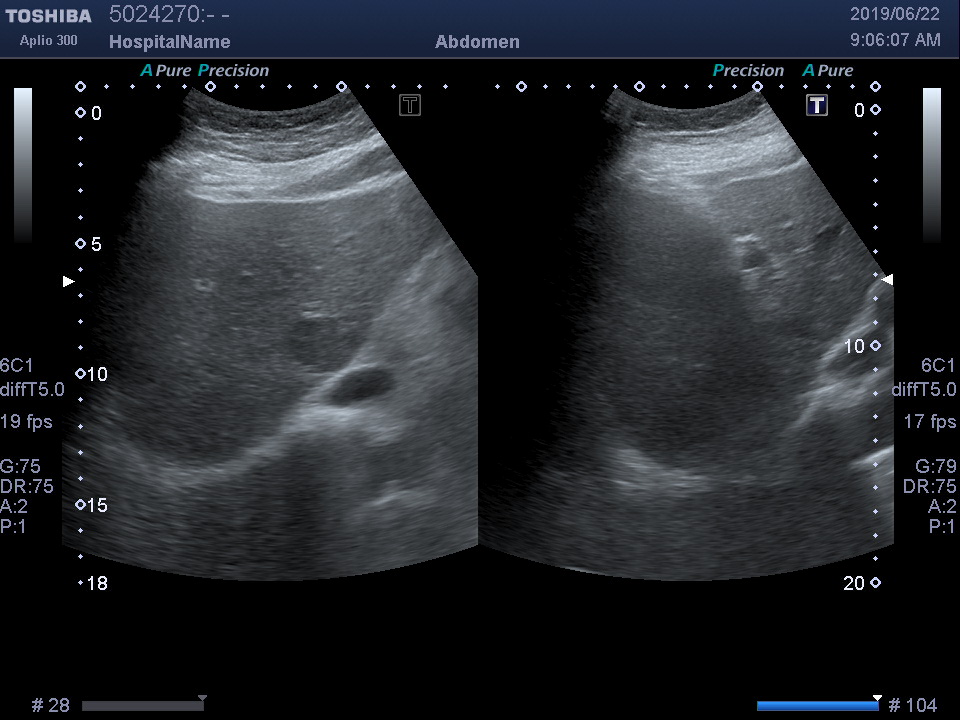Viewport: 960px width, 720px height.
Task: Click the right ultrasound liver image
Action: point(686,334)
